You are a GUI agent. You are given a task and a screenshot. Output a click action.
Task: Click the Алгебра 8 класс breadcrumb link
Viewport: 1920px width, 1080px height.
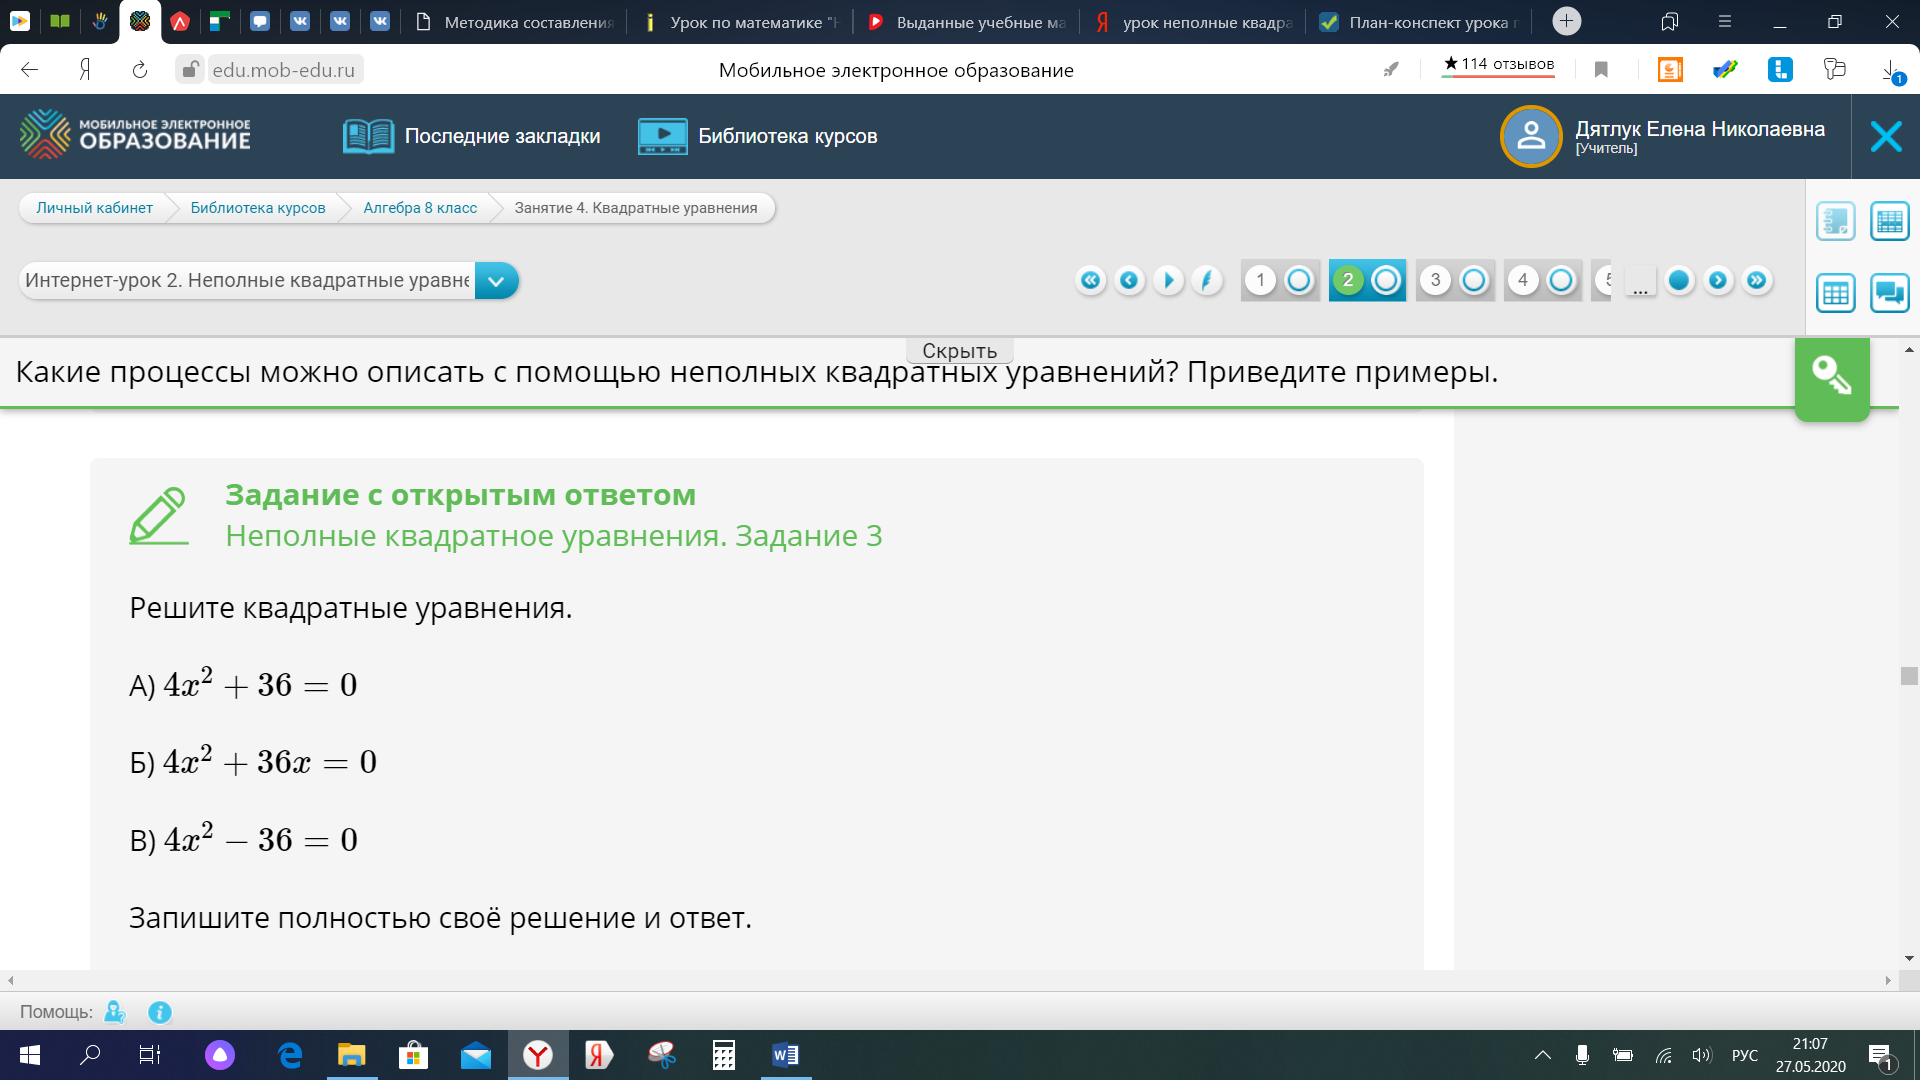pos(420,208)
